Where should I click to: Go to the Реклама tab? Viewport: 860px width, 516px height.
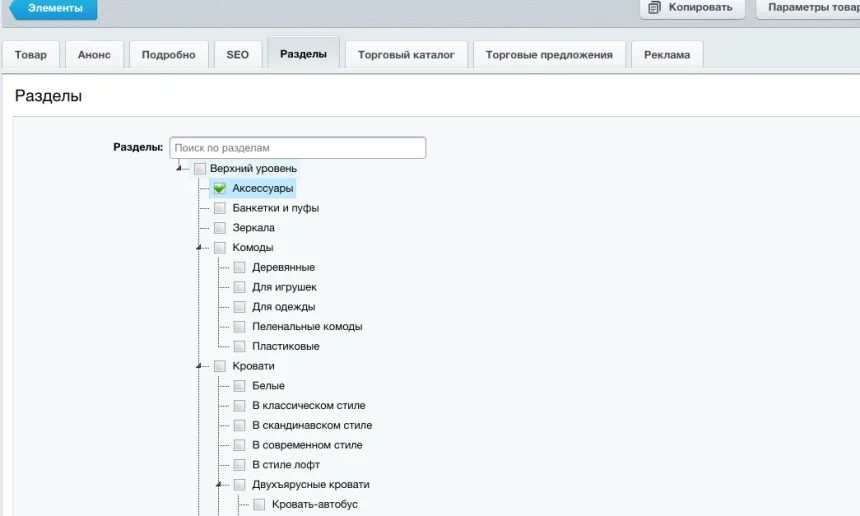(667, 55)
